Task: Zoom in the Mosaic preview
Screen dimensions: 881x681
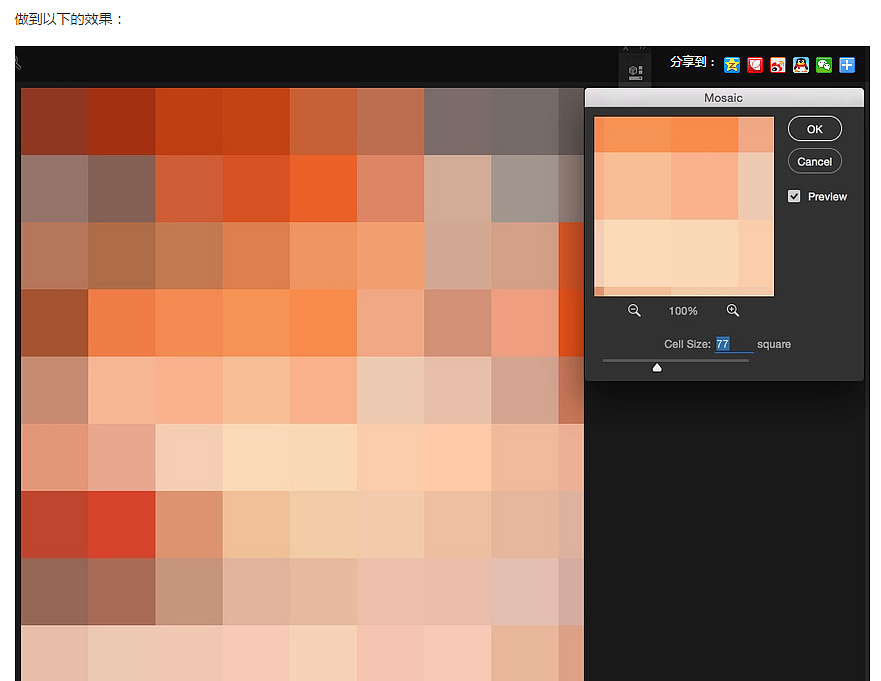Action: tap(733, 310)
